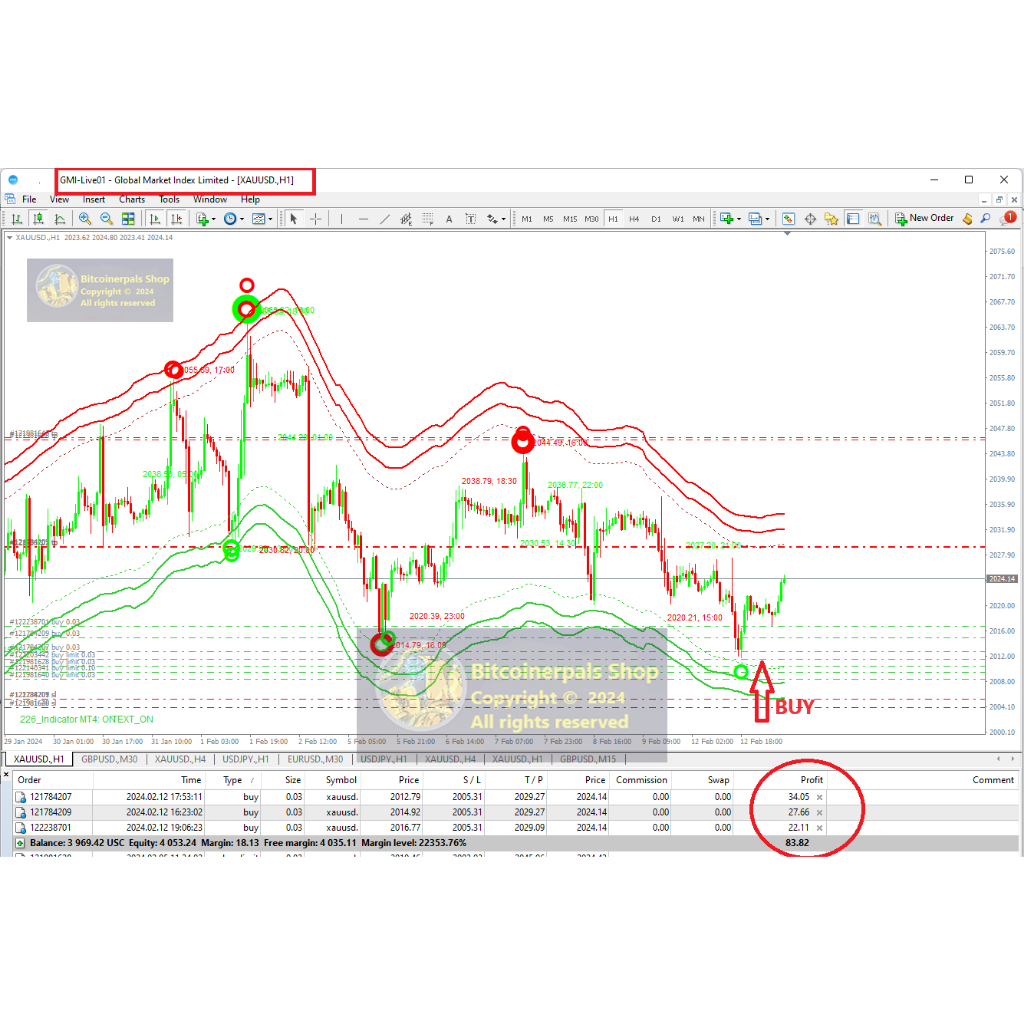Screen dimensions: 1024x1024
Task: Open the Navigator panel star-folder icon
Action: click(832, 218)
